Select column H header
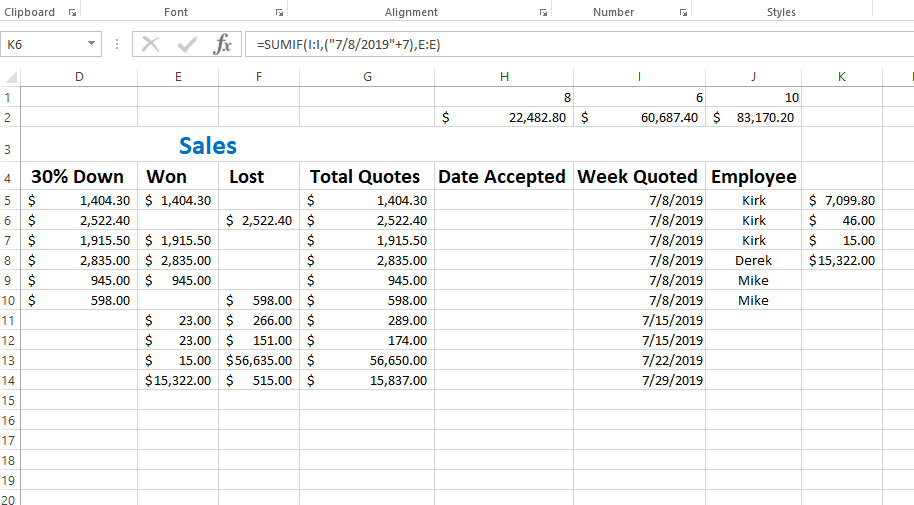This screenshot has width=914, height=505. click(504, 77)
